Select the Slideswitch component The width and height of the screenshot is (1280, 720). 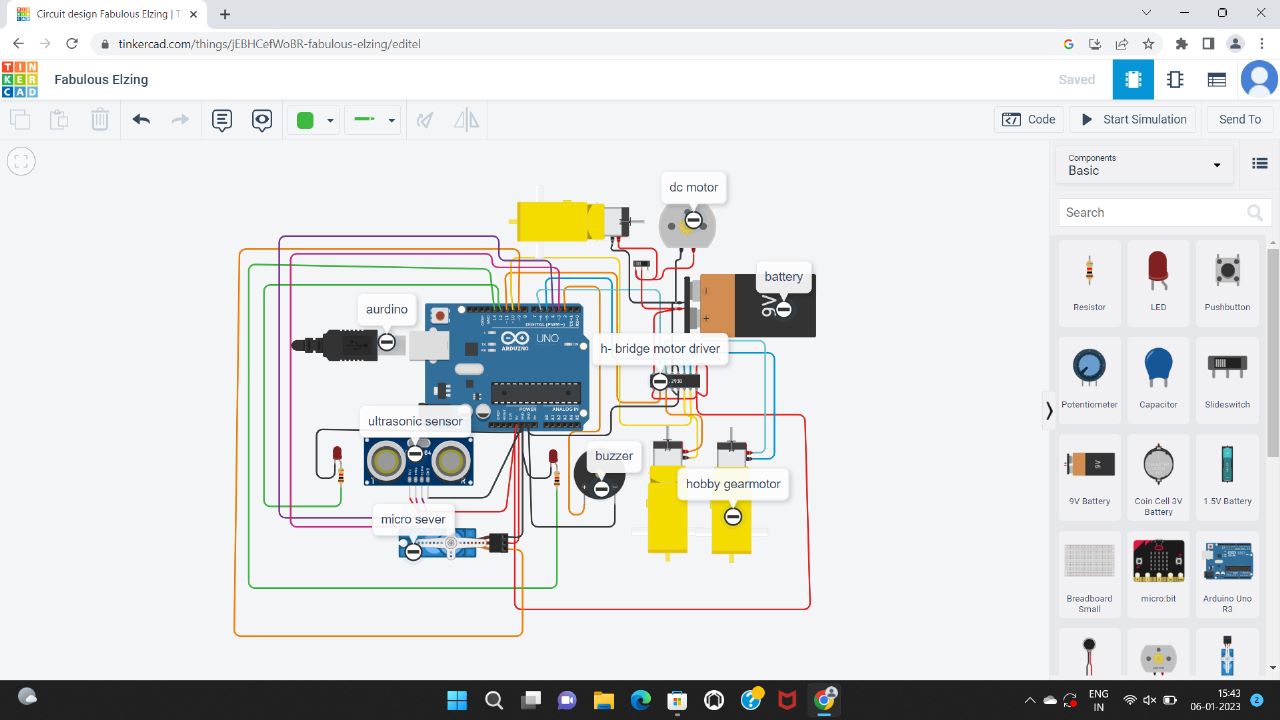coord(1227,380)
